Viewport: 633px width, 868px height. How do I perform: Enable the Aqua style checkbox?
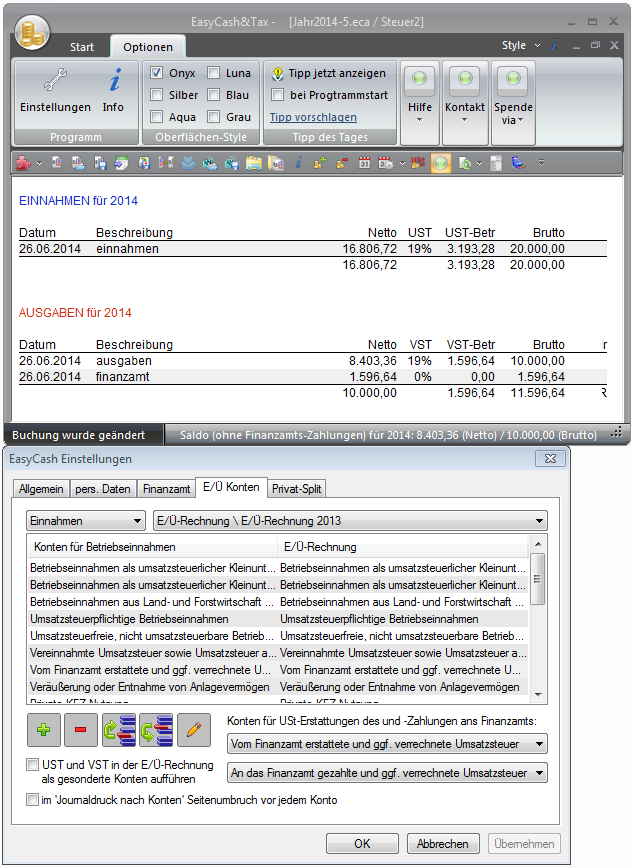(x=157, y=117)
